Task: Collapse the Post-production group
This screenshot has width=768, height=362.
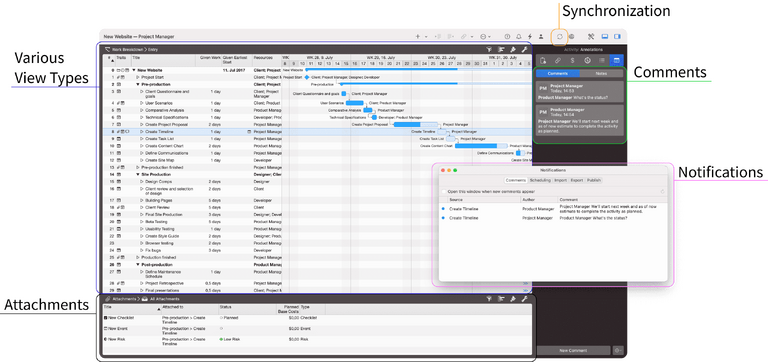Action: coord(138,265)
